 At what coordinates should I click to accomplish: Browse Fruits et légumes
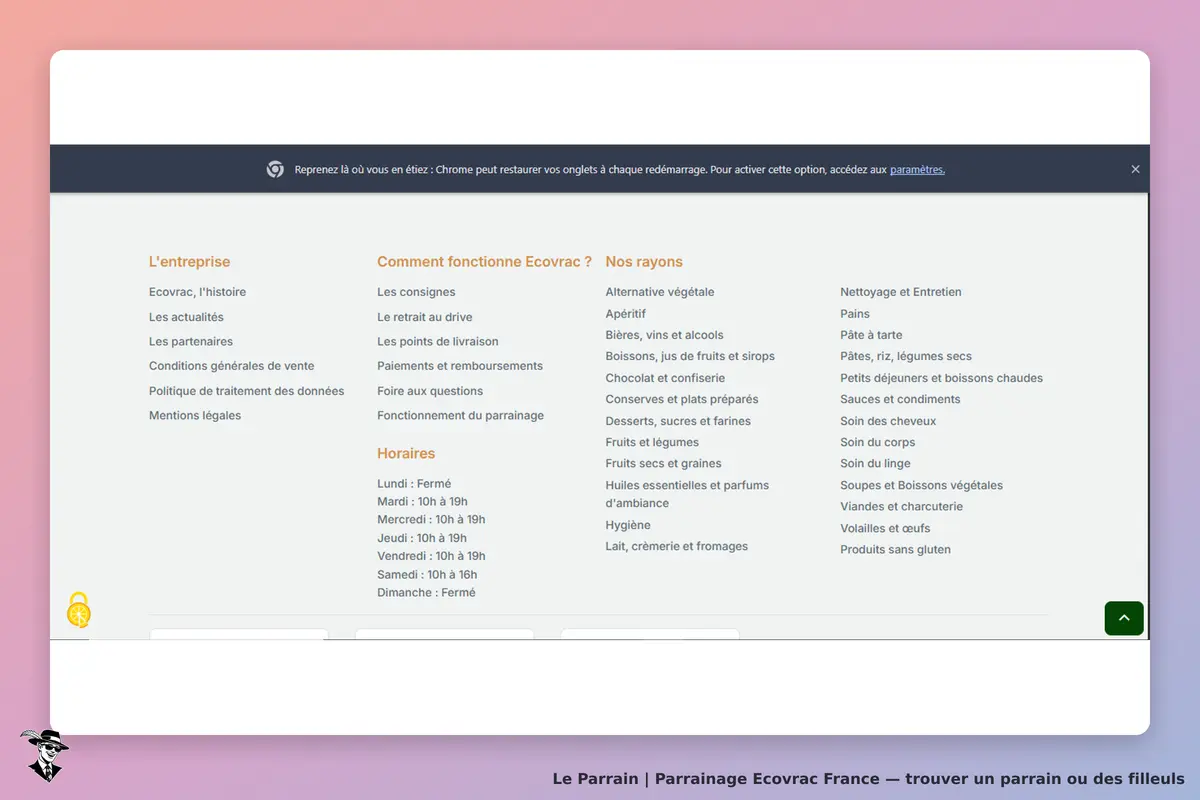coord(652,442)
